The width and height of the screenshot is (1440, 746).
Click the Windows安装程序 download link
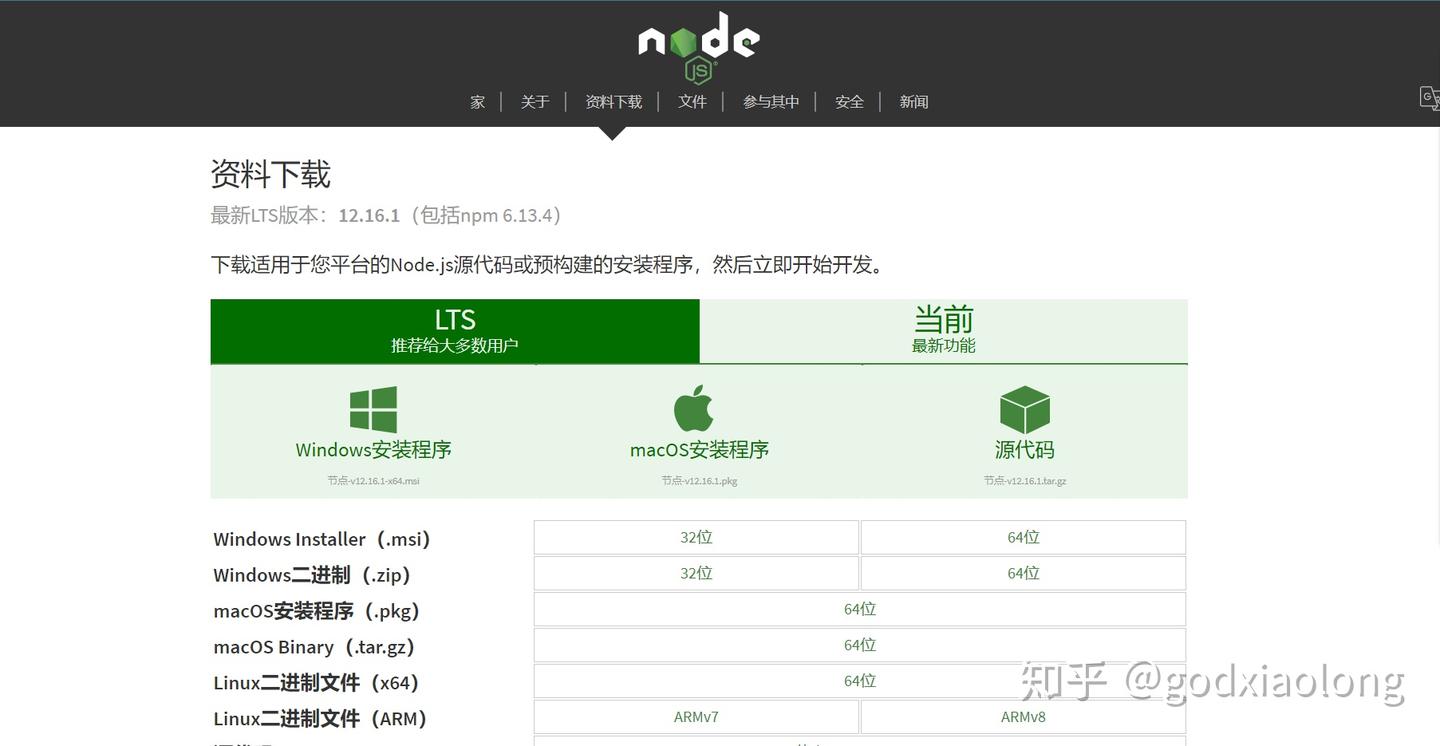(x=373, y=450)
